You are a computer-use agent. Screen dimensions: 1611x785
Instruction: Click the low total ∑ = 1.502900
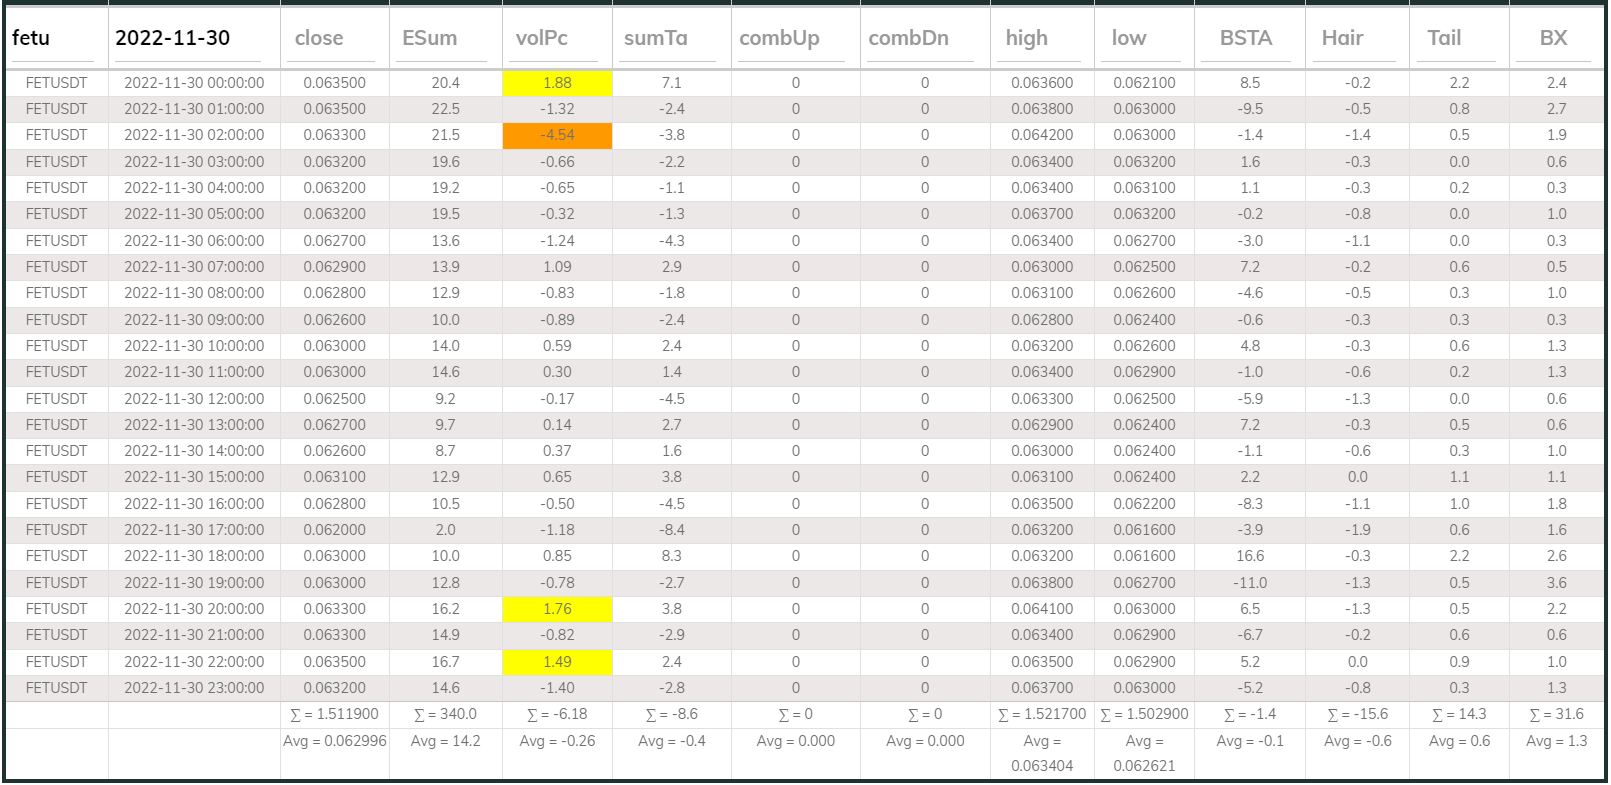[x=1145, y=714]
